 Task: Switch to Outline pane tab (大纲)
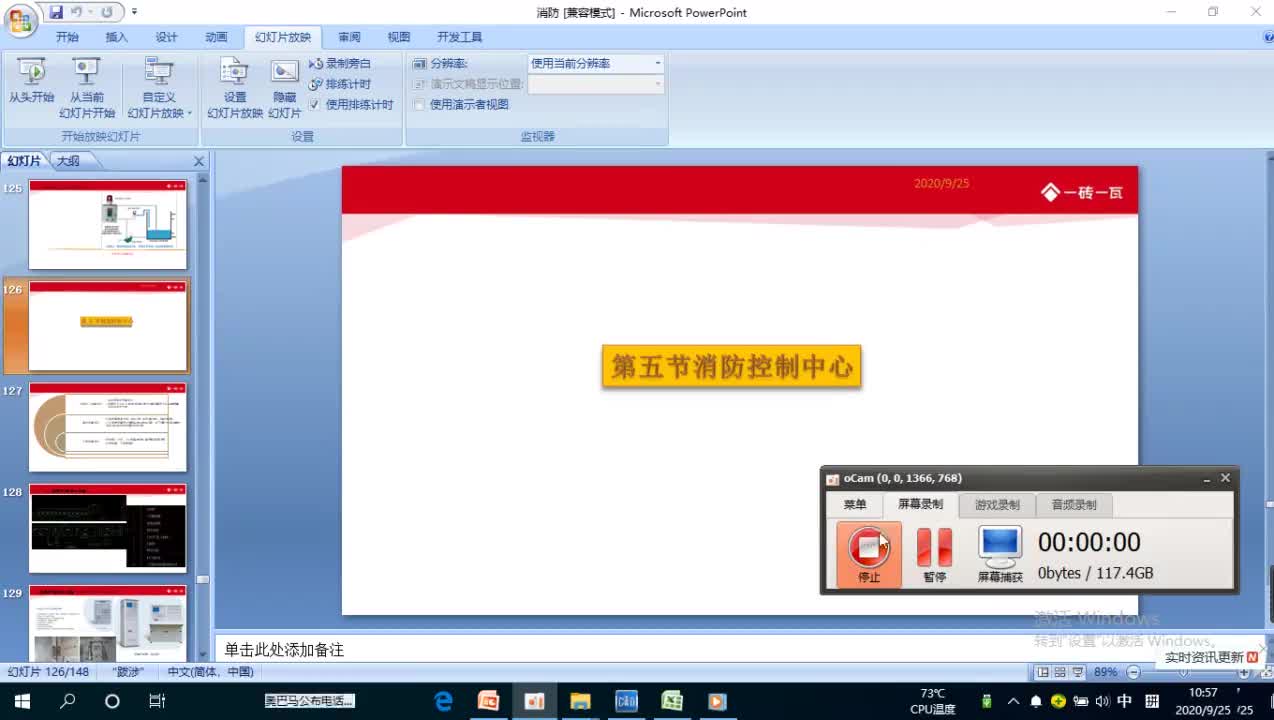pos(68,161)
